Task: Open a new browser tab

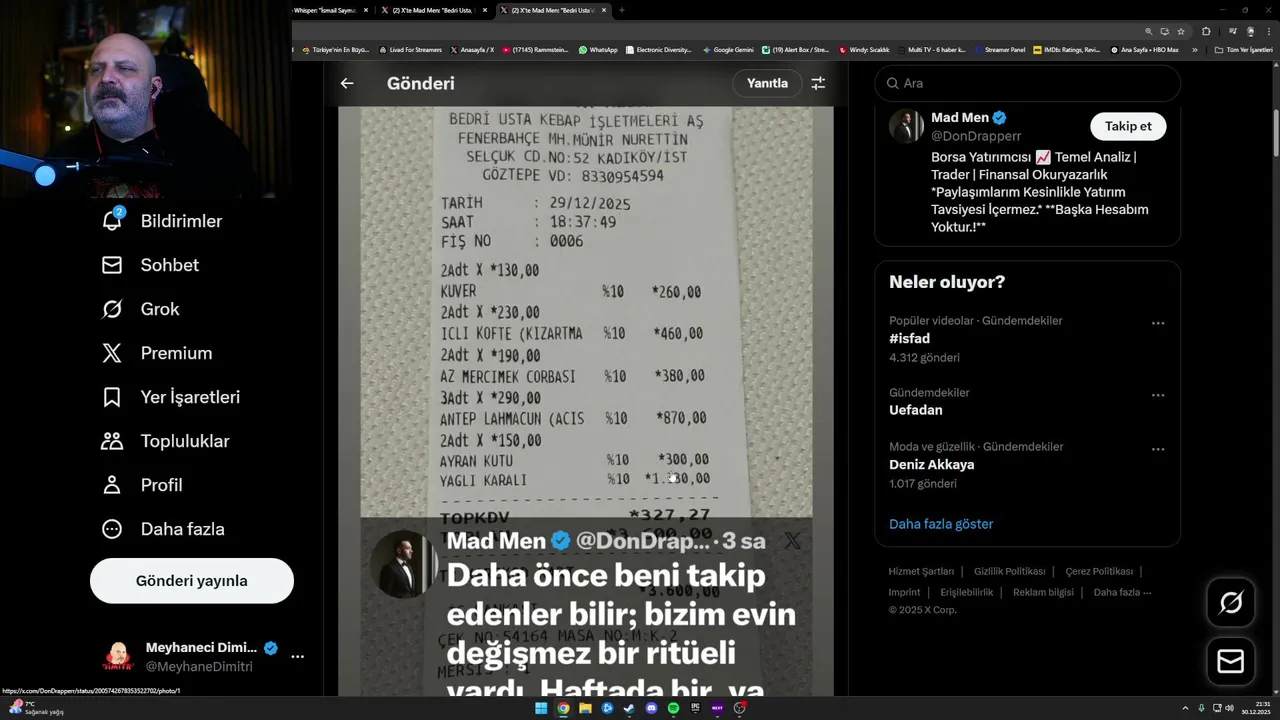Action: 621,10
